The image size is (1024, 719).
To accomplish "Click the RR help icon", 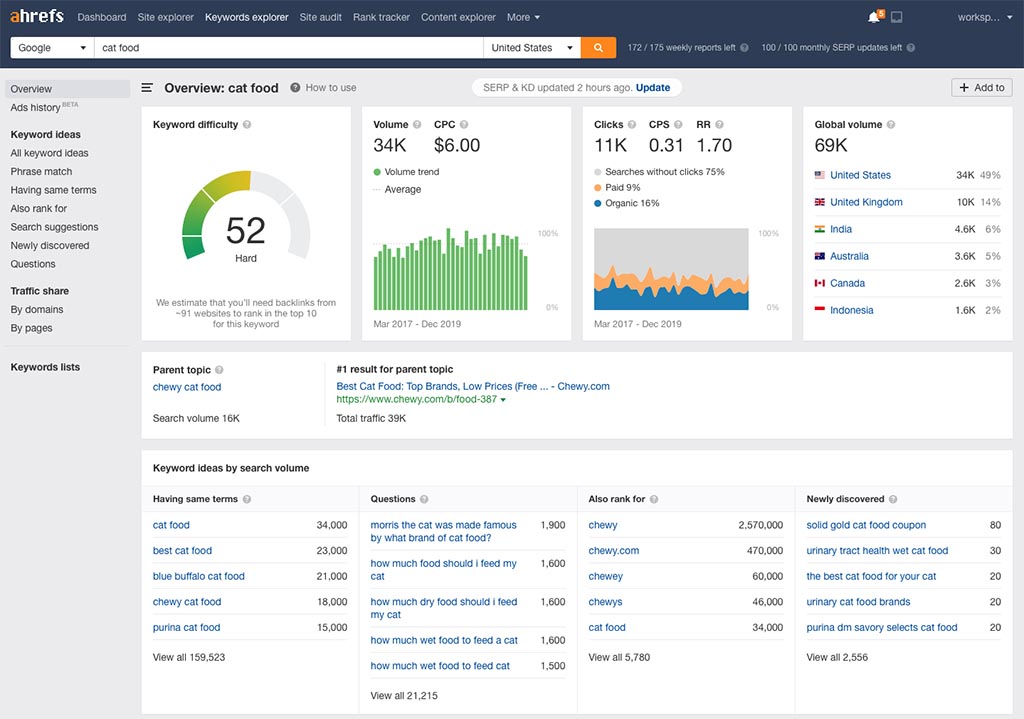I will coord(719,125).
